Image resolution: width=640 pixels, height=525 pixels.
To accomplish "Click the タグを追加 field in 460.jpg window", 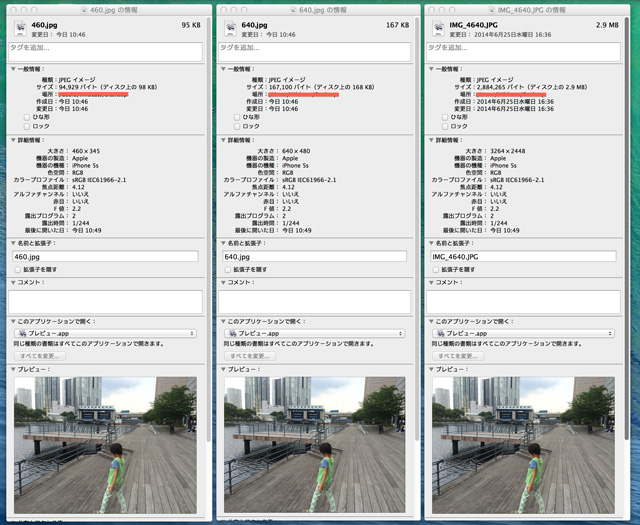I will pos(104,51).
